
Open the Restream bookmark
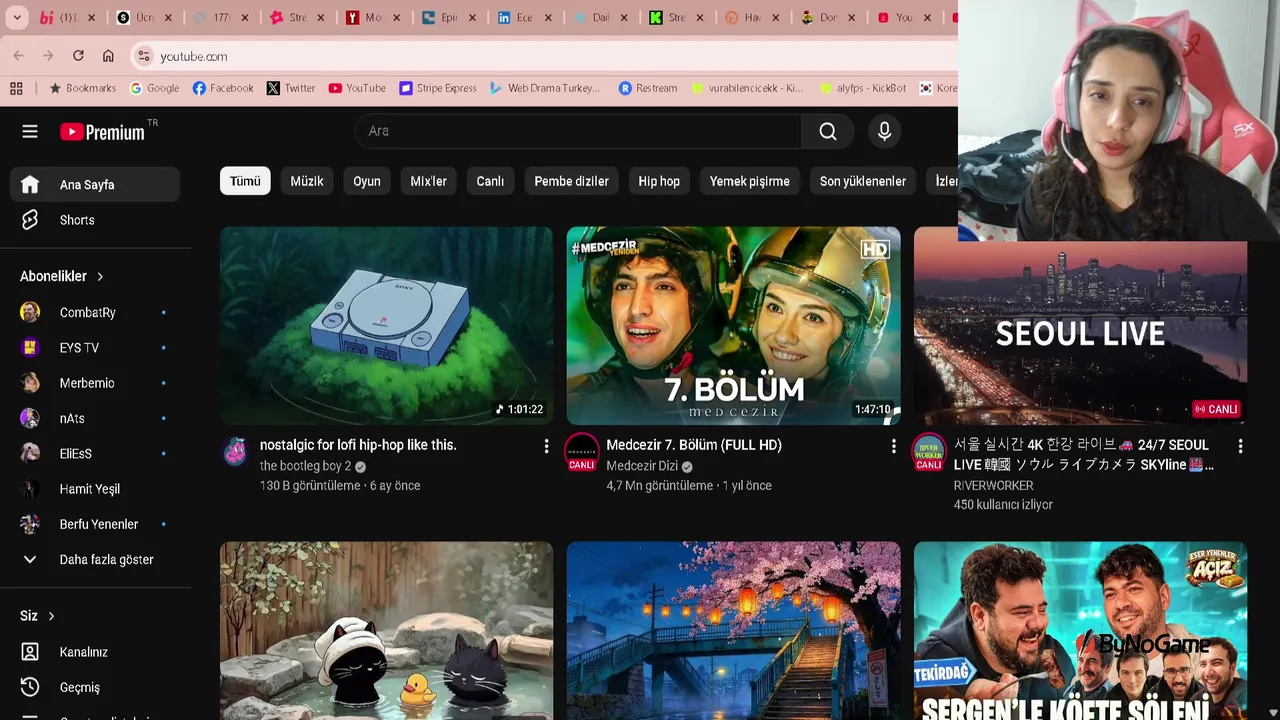tap(647, 88)
